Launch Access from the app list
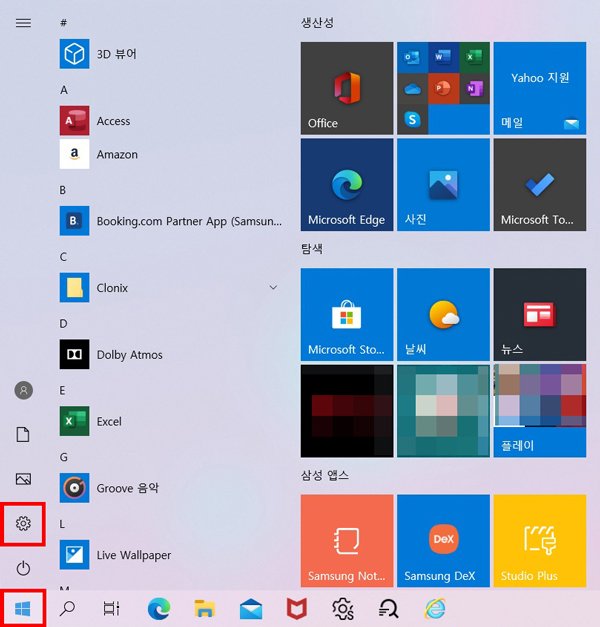 (x=170, y=121)
